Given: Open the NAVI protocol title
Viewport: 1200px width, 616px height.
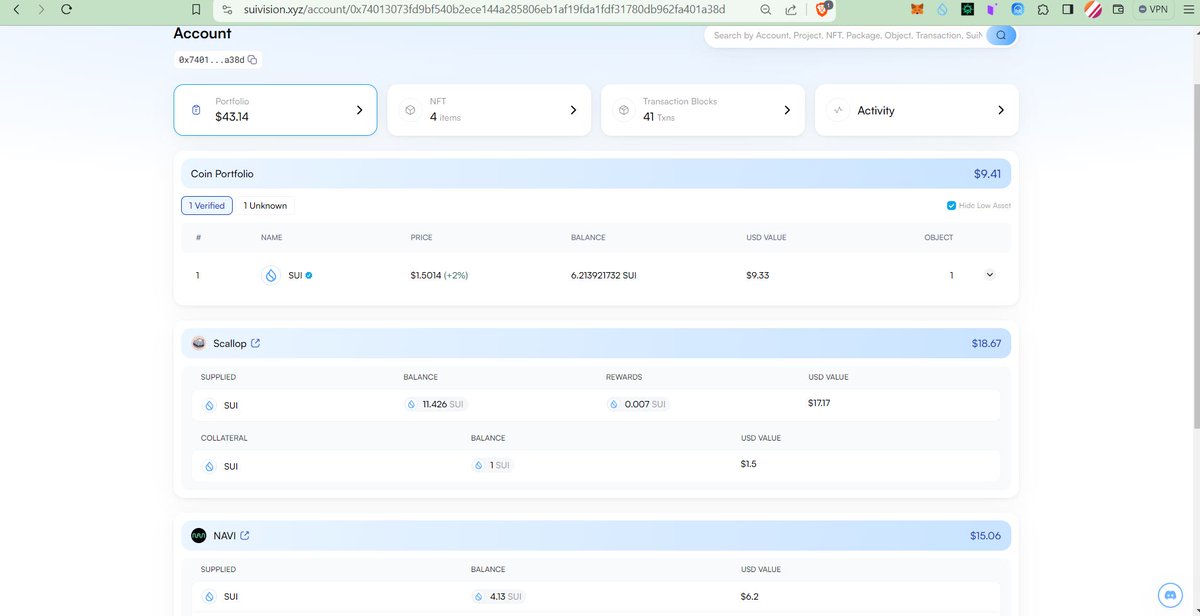Looking at the screenshot, I should 225,535.
